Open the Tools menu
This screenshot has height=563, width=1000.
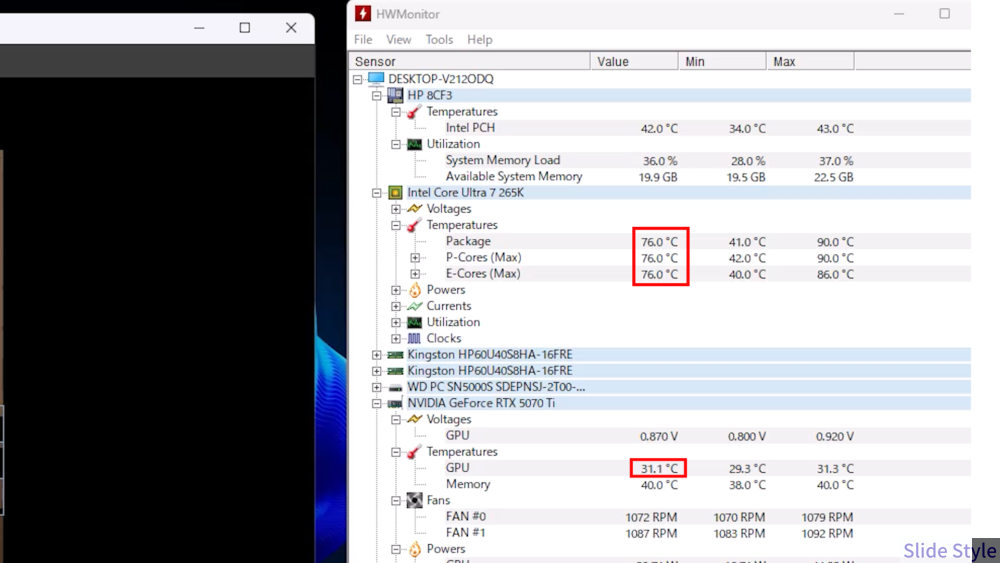click(439, 40)
